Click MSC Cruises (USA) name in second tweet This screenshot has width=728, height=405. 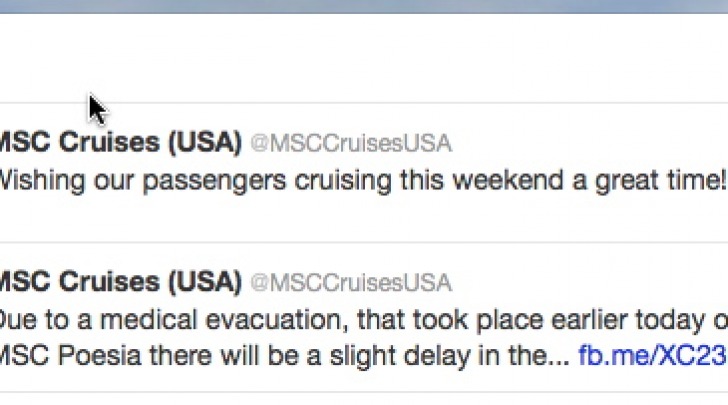pyautogui.click(x=121, y=281)
